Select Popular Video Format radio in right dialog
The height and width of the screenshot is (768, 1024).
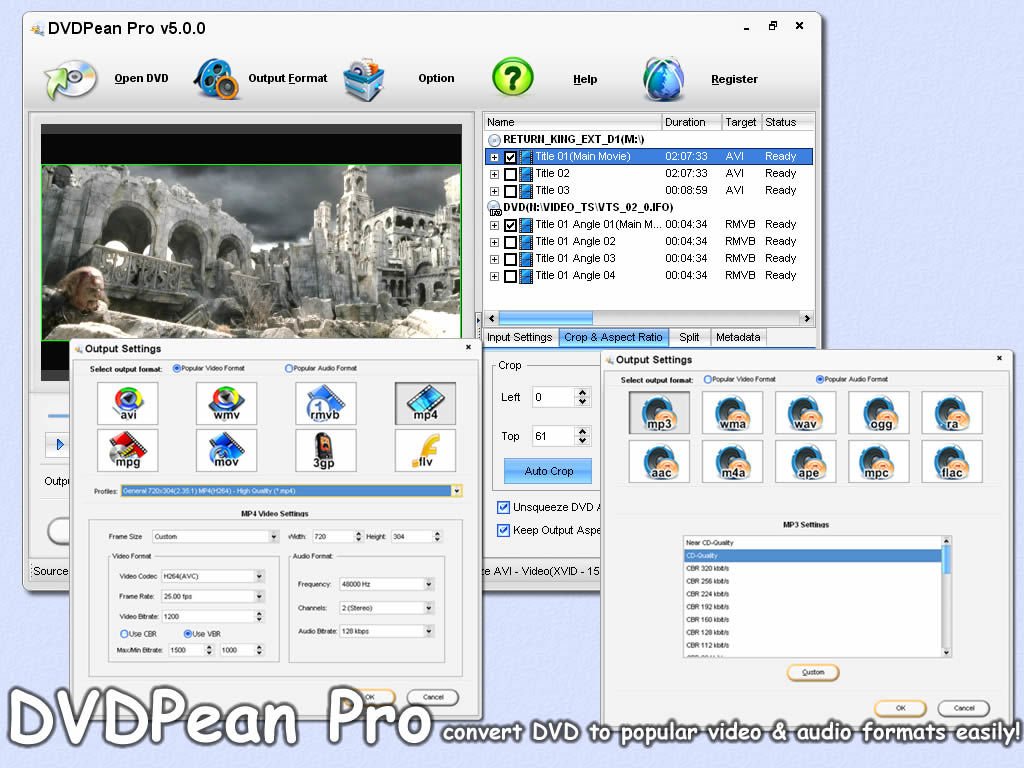point(708,379)
